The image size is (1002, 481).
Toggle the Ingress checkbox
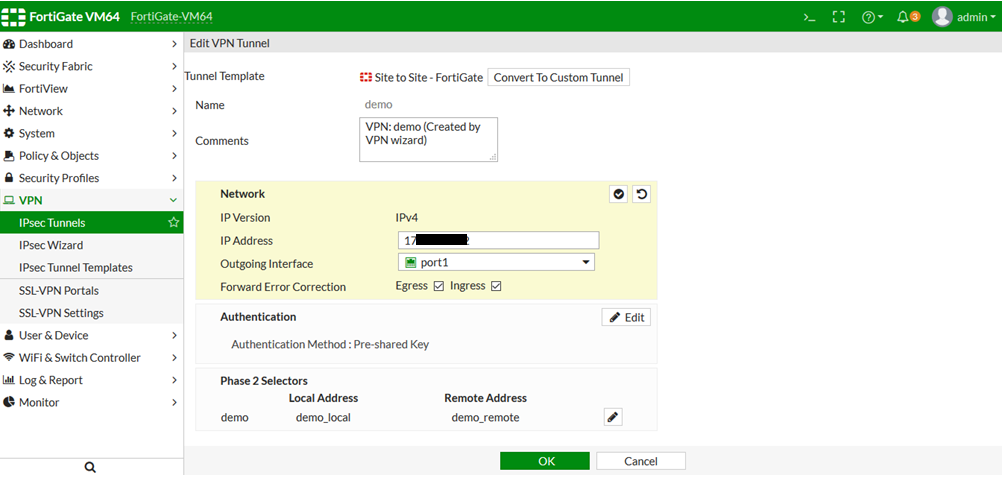[x=495, y=287]
